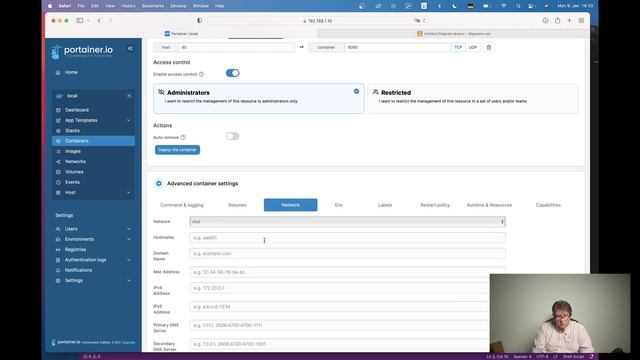Open a new Safari tab
This screenshot has width=640, height=360.
click(x=569, y=20)
